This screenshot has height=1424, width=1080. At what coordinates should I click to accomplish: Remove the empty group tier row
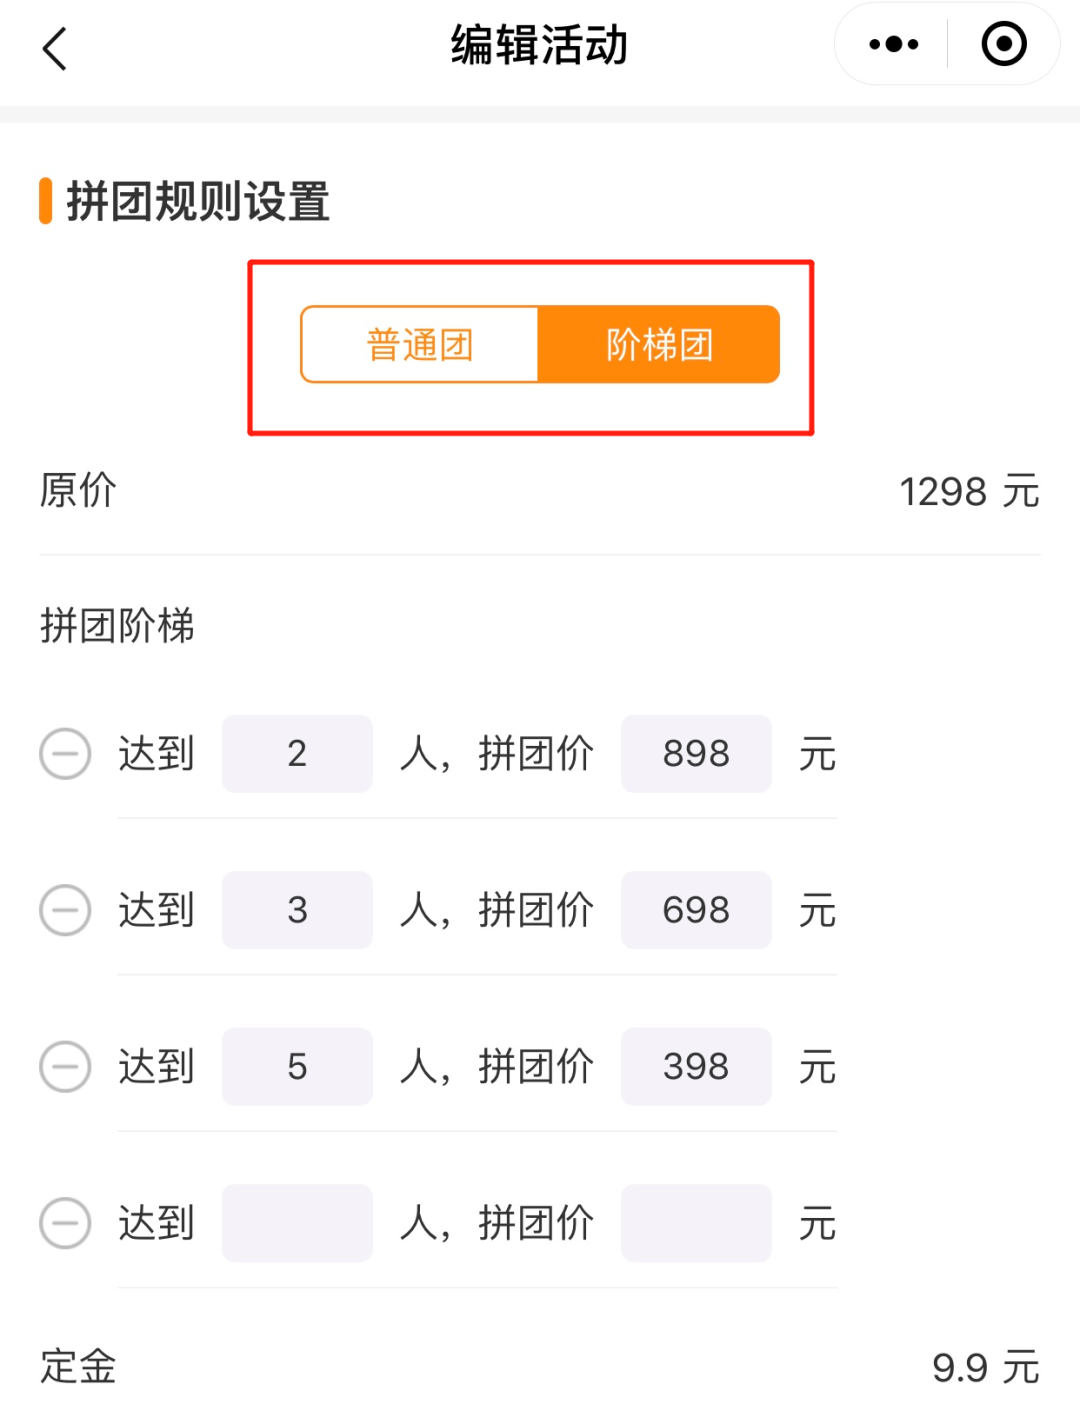click(x=65, y=1223)
